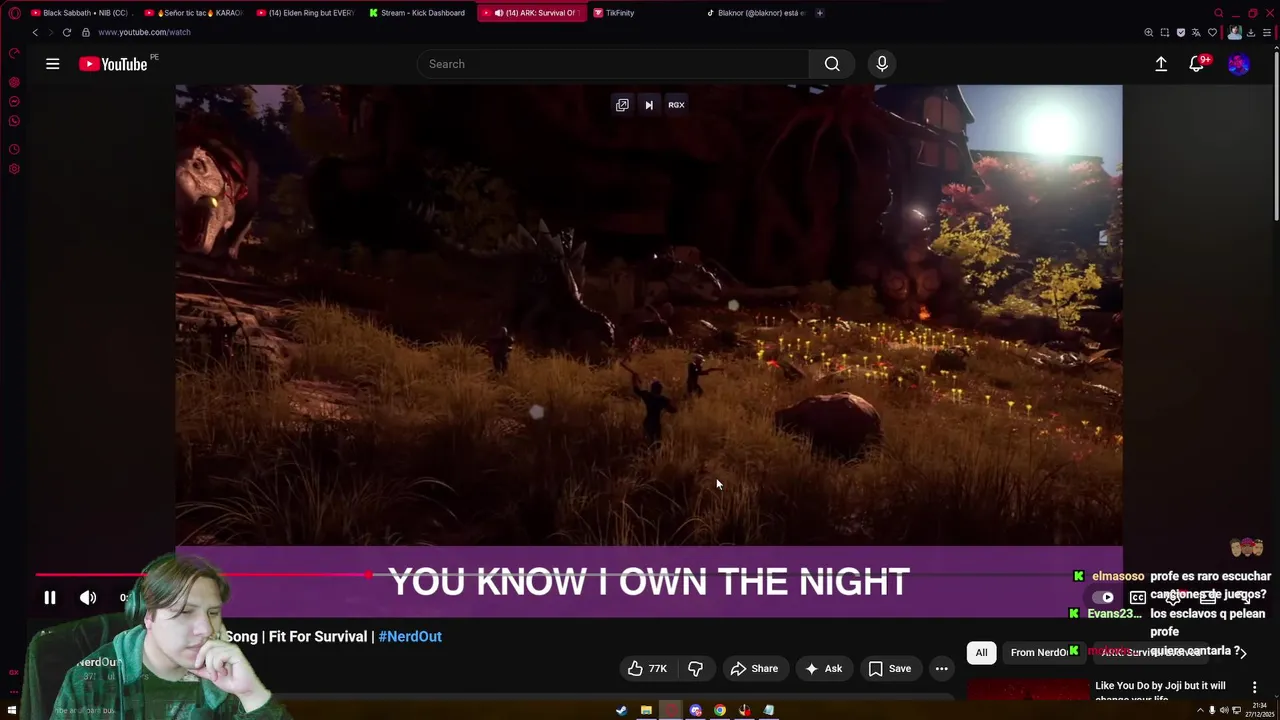The width and height of the screenshot is (1280, 720).
Task: Switch to Stream - Kick Dashboard tab
Action: tap(418, 13)
